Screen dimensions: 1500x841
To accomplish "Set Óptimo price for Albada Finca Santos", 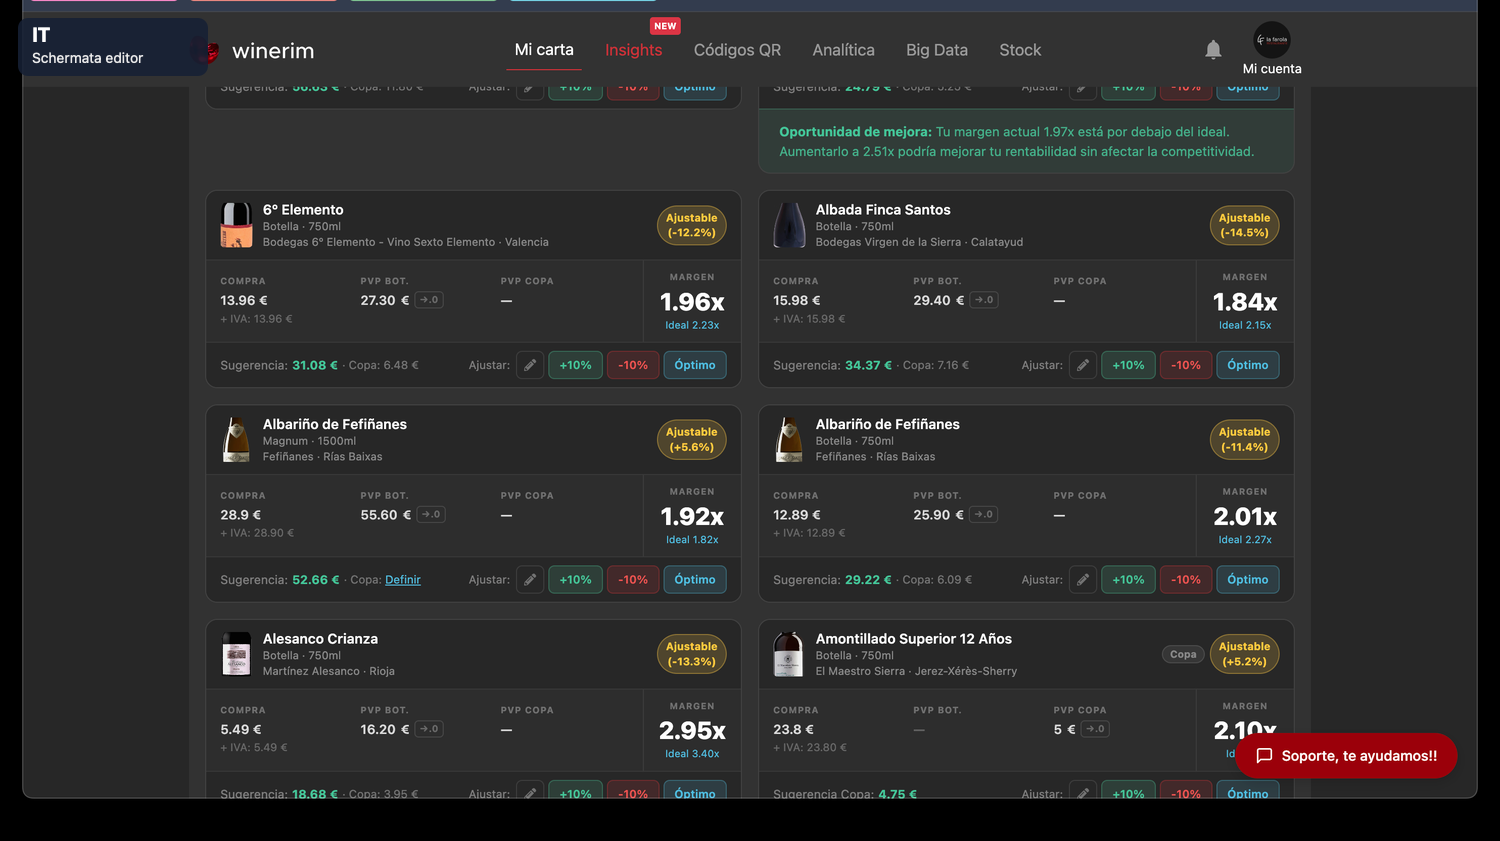I will pos(1248,365).
